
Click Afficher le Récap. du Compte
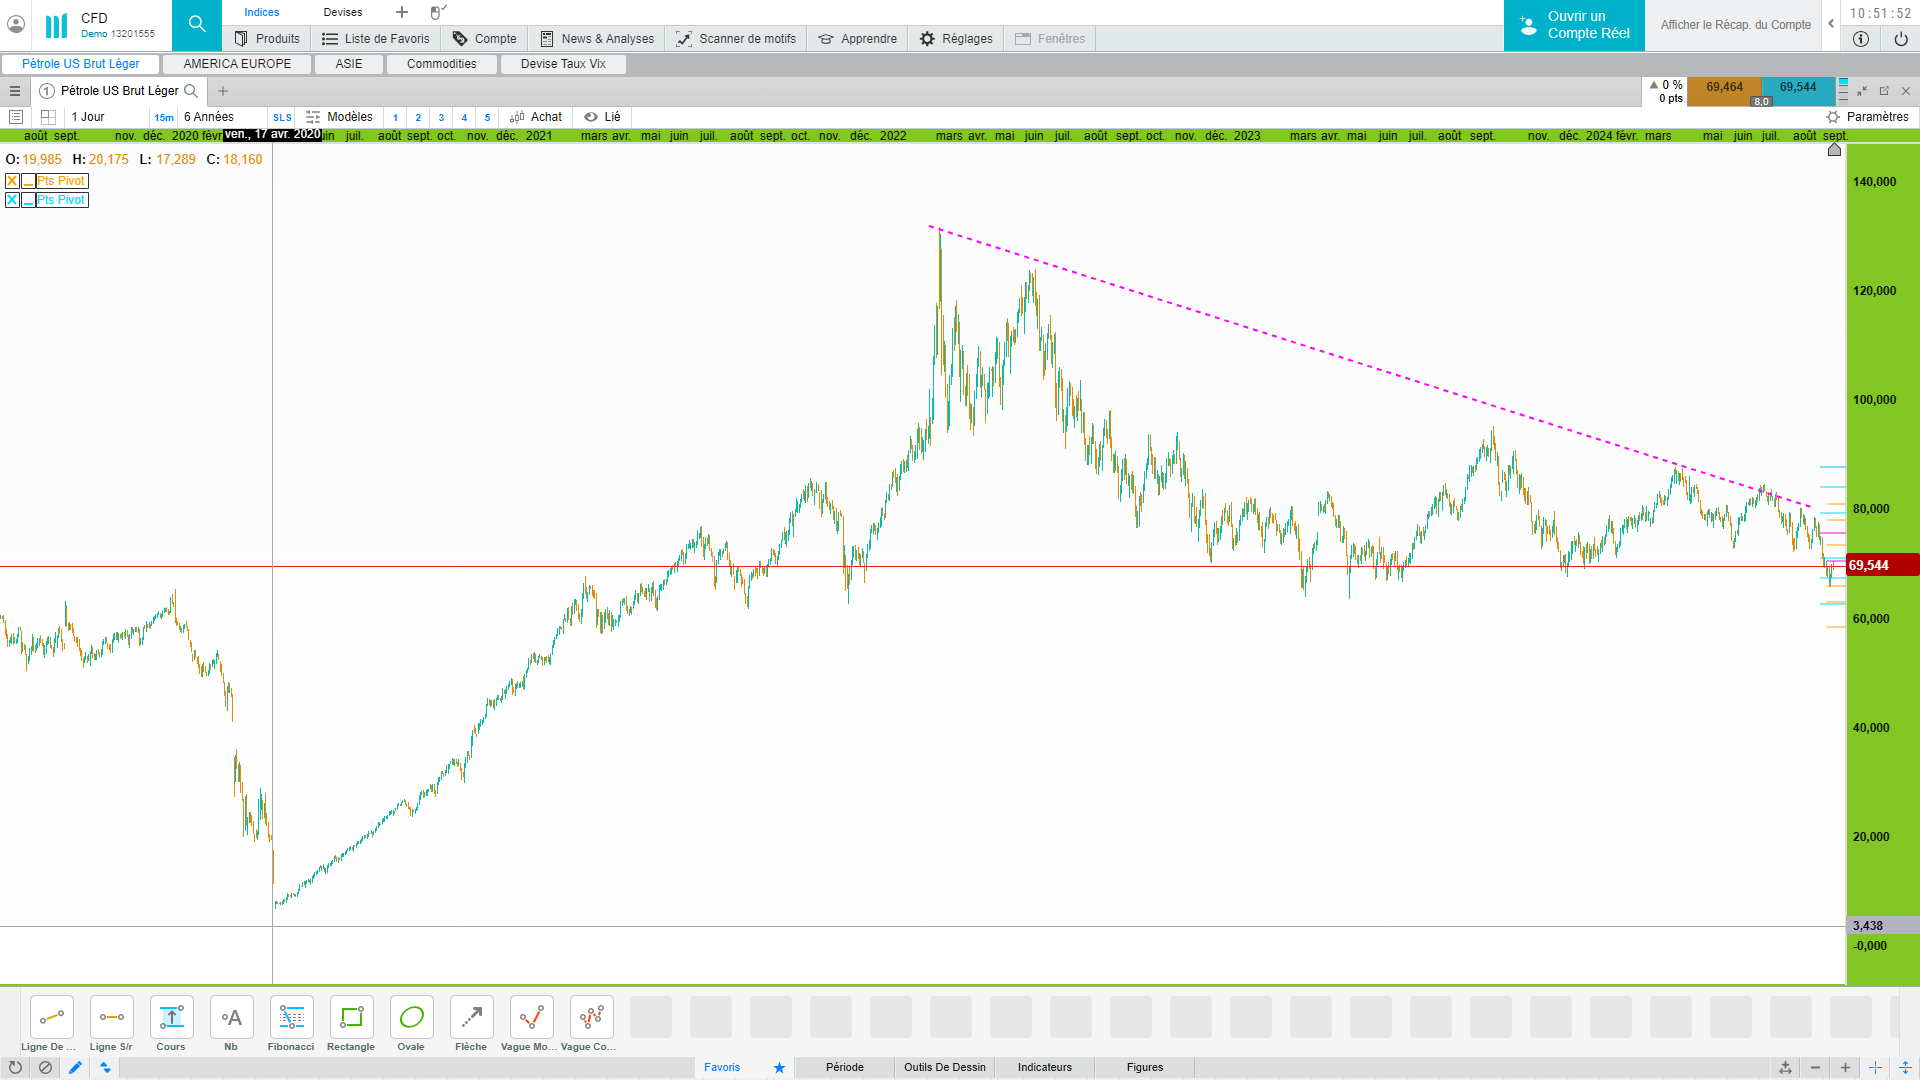click(1735, 25)
